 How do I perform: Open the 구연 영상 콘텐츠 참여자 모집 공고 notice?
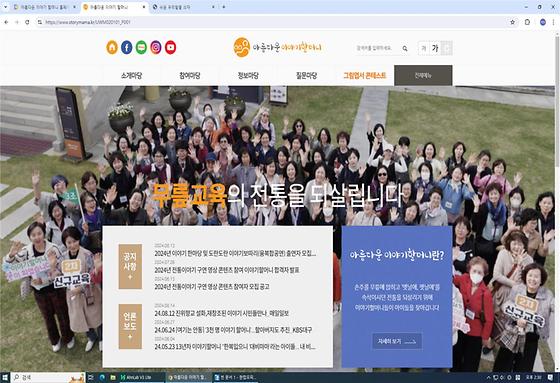pyautogui.click(x=212, y=287)
